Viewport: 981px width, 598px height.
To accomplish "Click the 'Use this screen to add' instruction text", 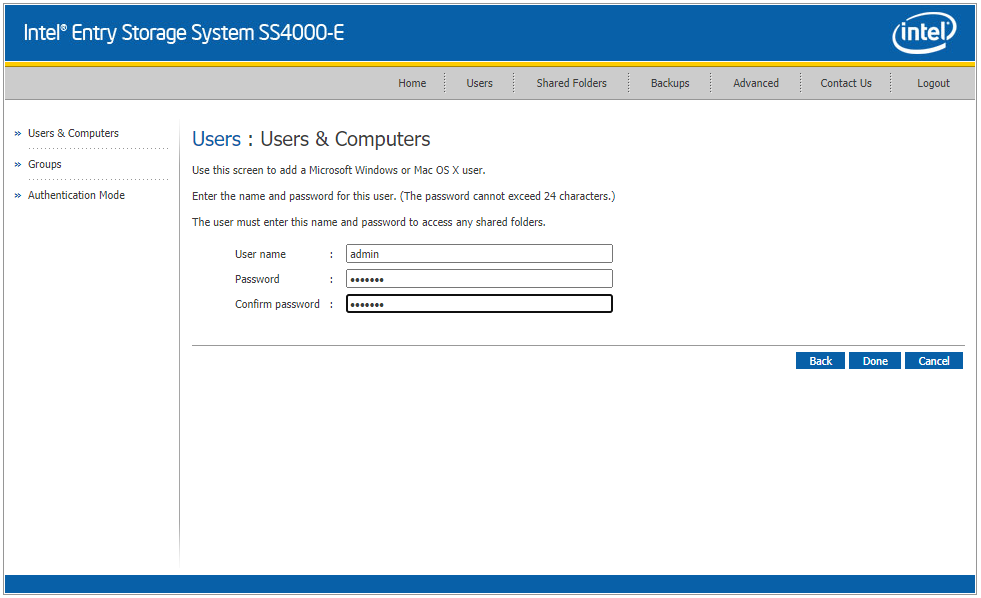I will pos(338,170).
